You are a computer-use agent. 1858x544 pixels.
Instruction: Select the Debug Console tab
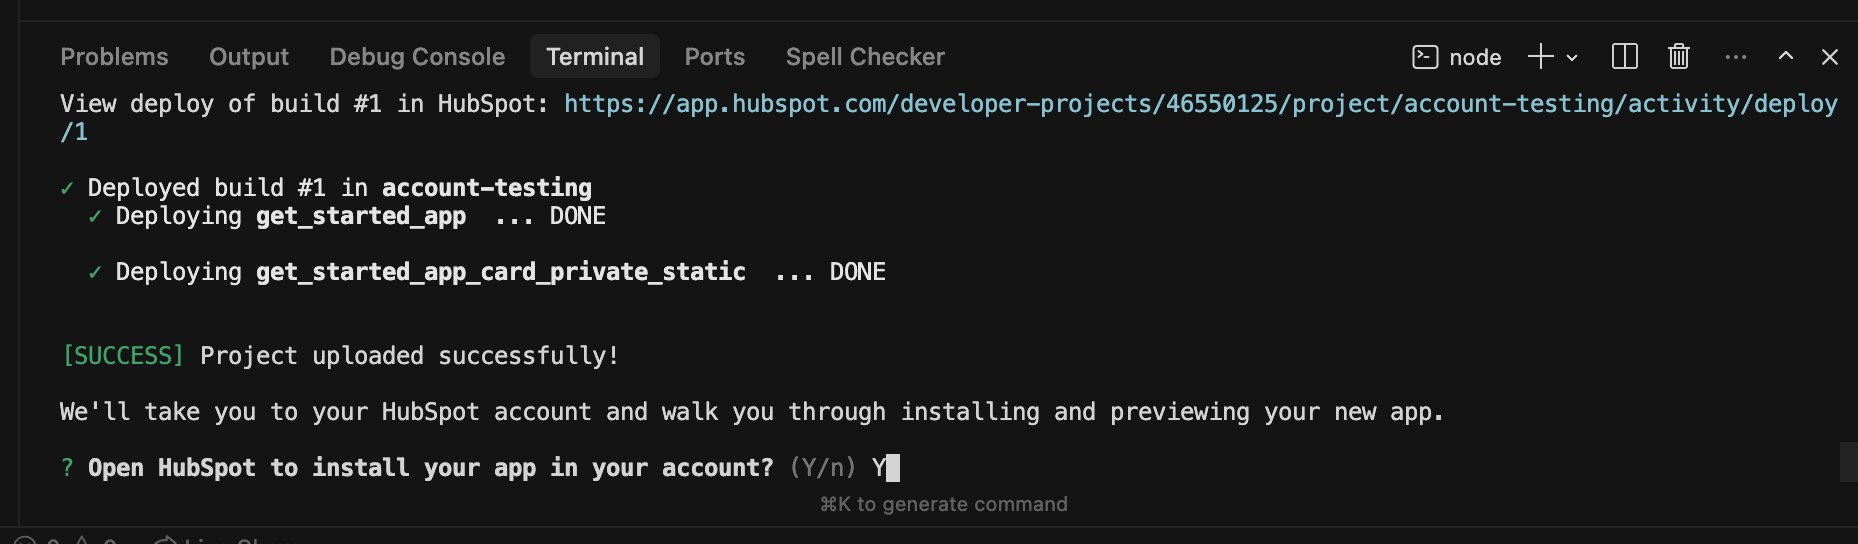(x=417, y=57)
